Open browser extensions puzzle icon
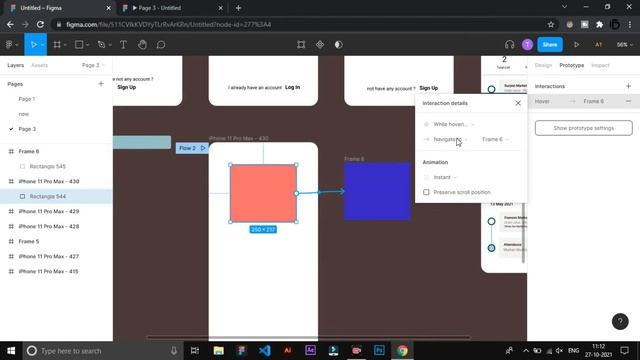Viewport: 640px width, 360px height. pos(600,24)
